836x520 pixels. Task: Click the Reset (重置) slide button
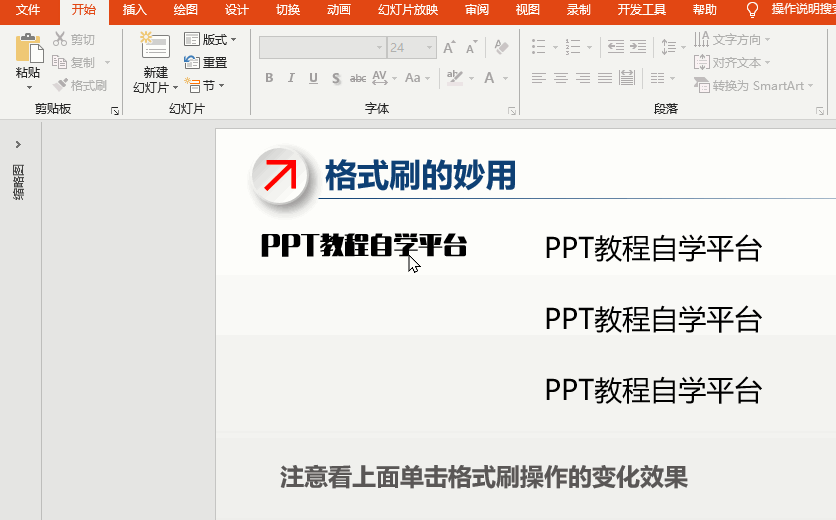pos(206,62)
